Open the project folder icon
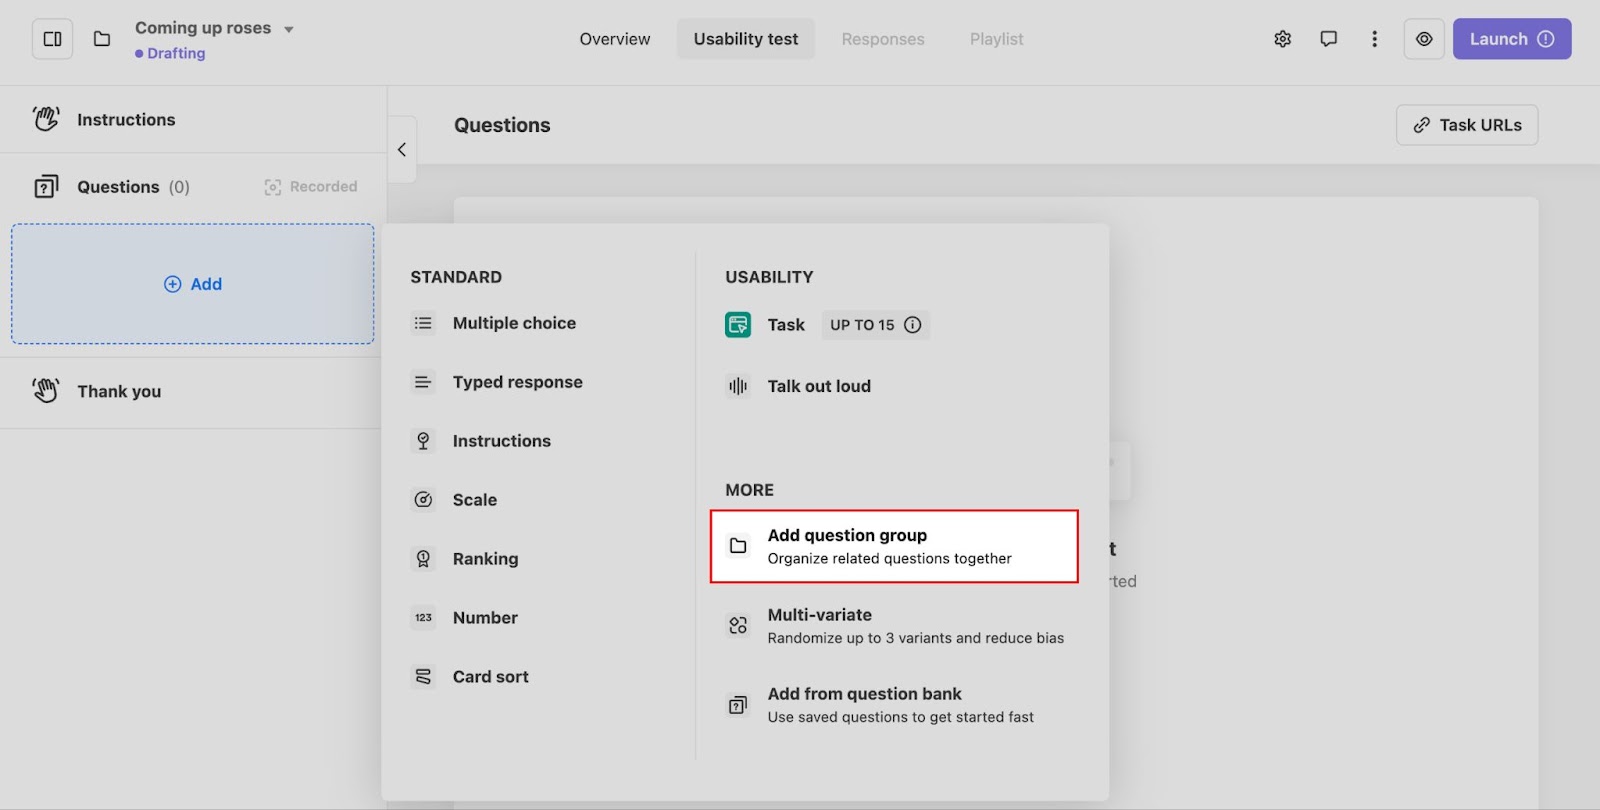This screenshot has width=1600, height=810. tap(102, 39)
